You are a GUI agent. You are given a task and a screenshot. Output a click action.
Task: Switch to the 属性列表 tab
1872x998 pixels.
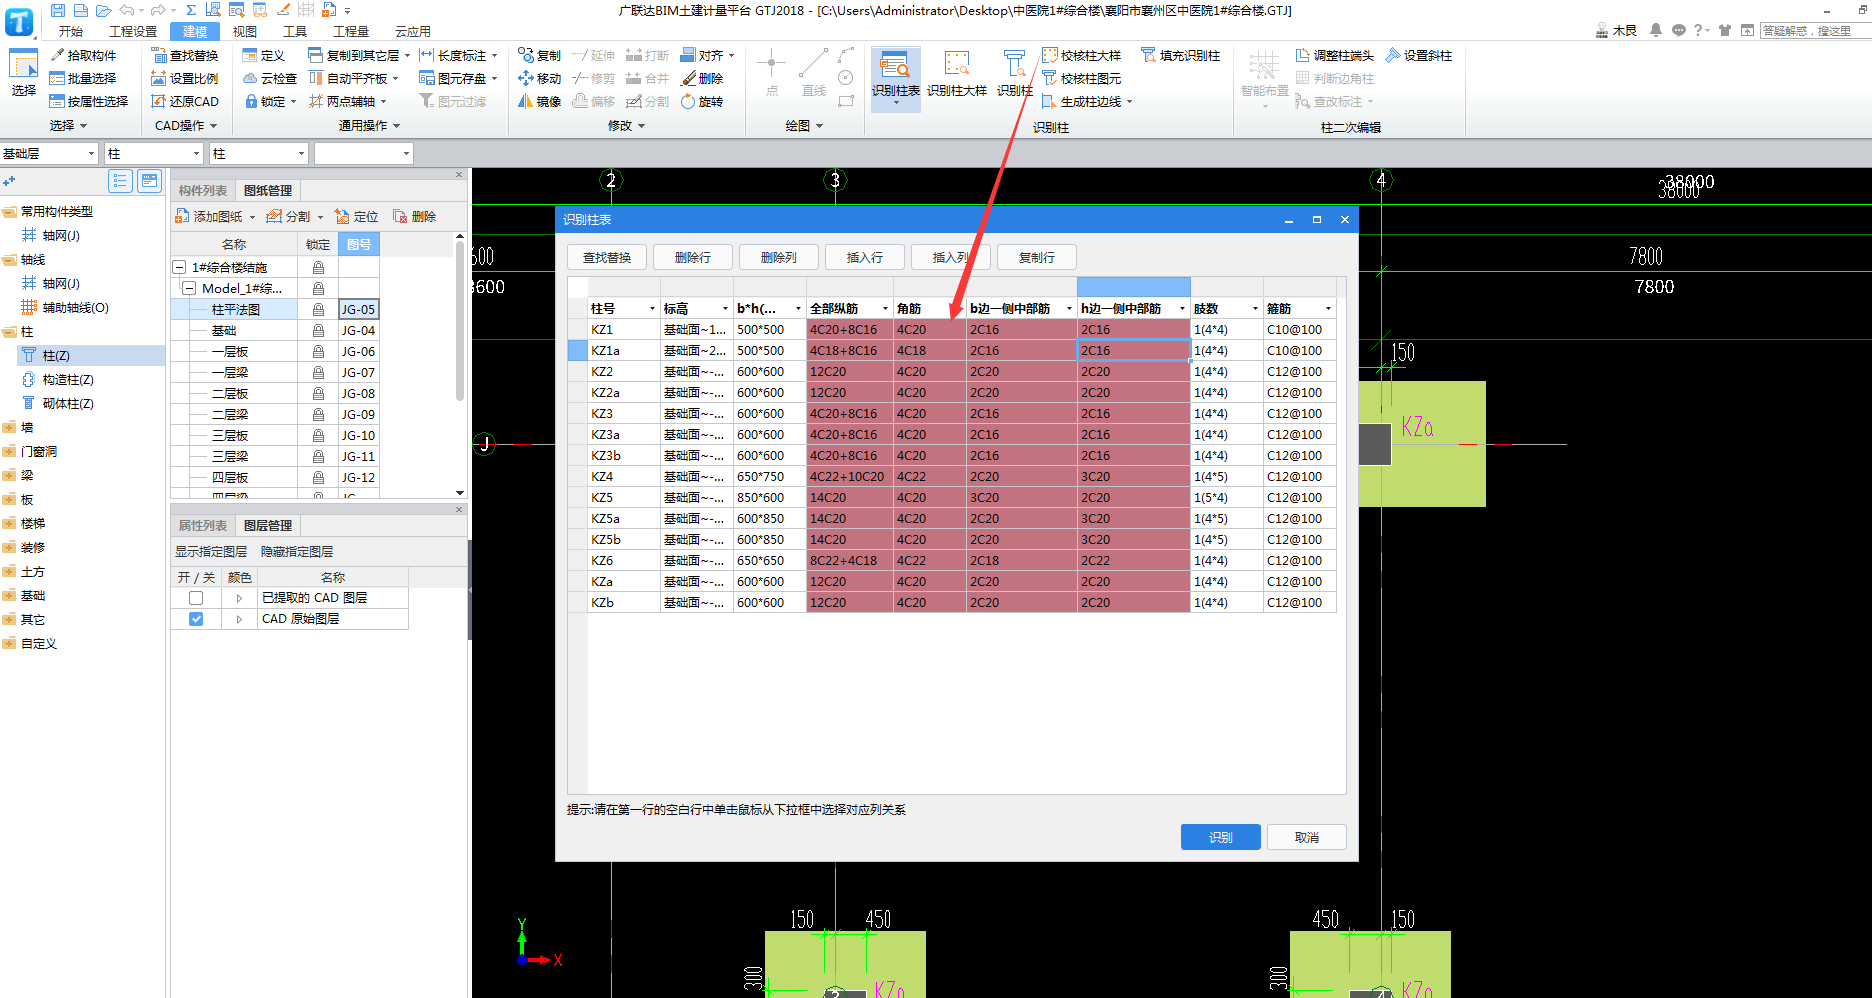pos(203,526)
